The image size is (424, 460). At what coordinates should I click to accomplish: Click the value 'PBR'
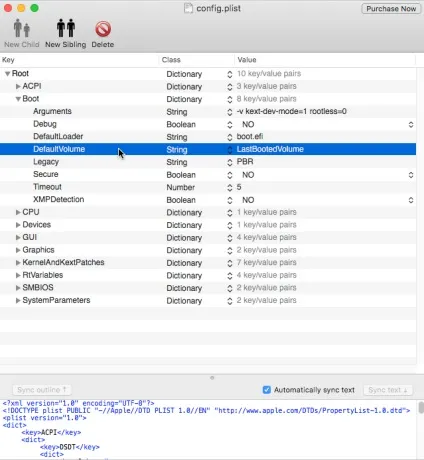click(245, 162)
